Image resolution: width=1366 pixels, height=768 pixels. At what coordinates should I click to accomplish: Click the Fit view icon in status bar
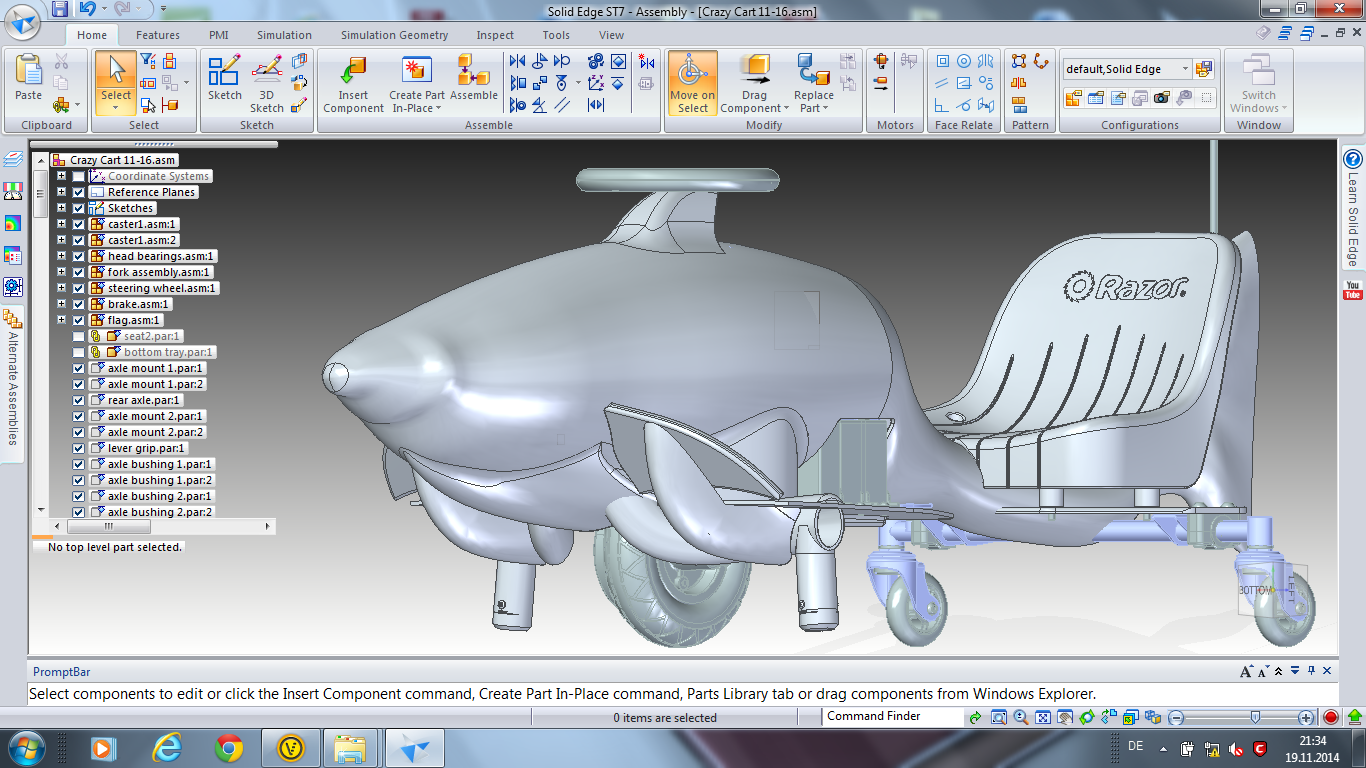(x=1042, y=717)
